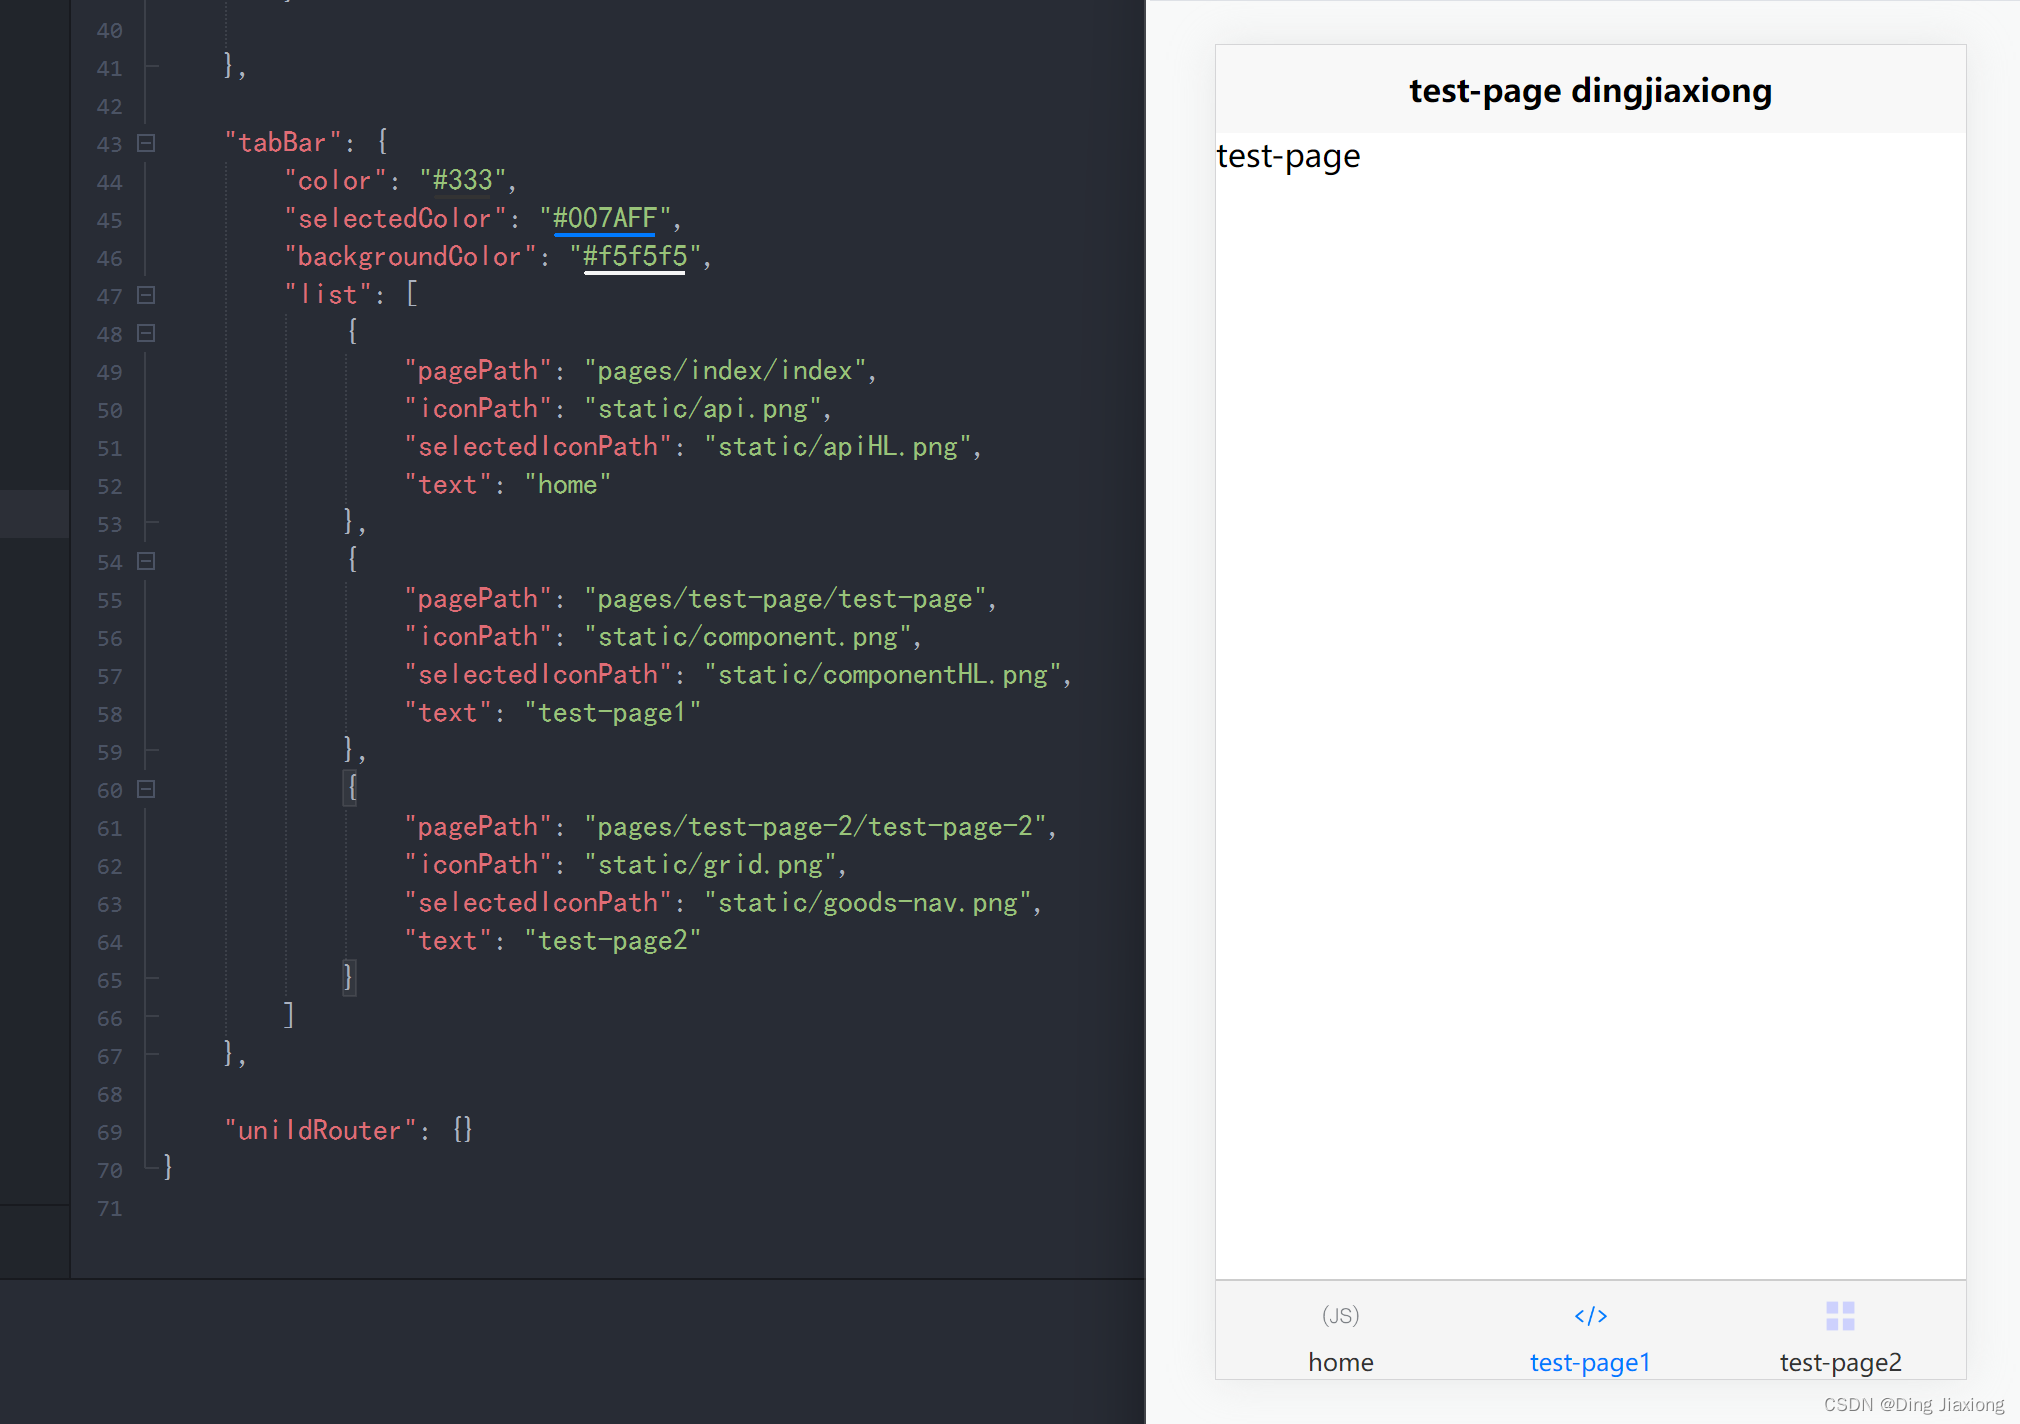Click line number 53 in the gutter
2020x1424 pixels.
(x=109, y=524)
